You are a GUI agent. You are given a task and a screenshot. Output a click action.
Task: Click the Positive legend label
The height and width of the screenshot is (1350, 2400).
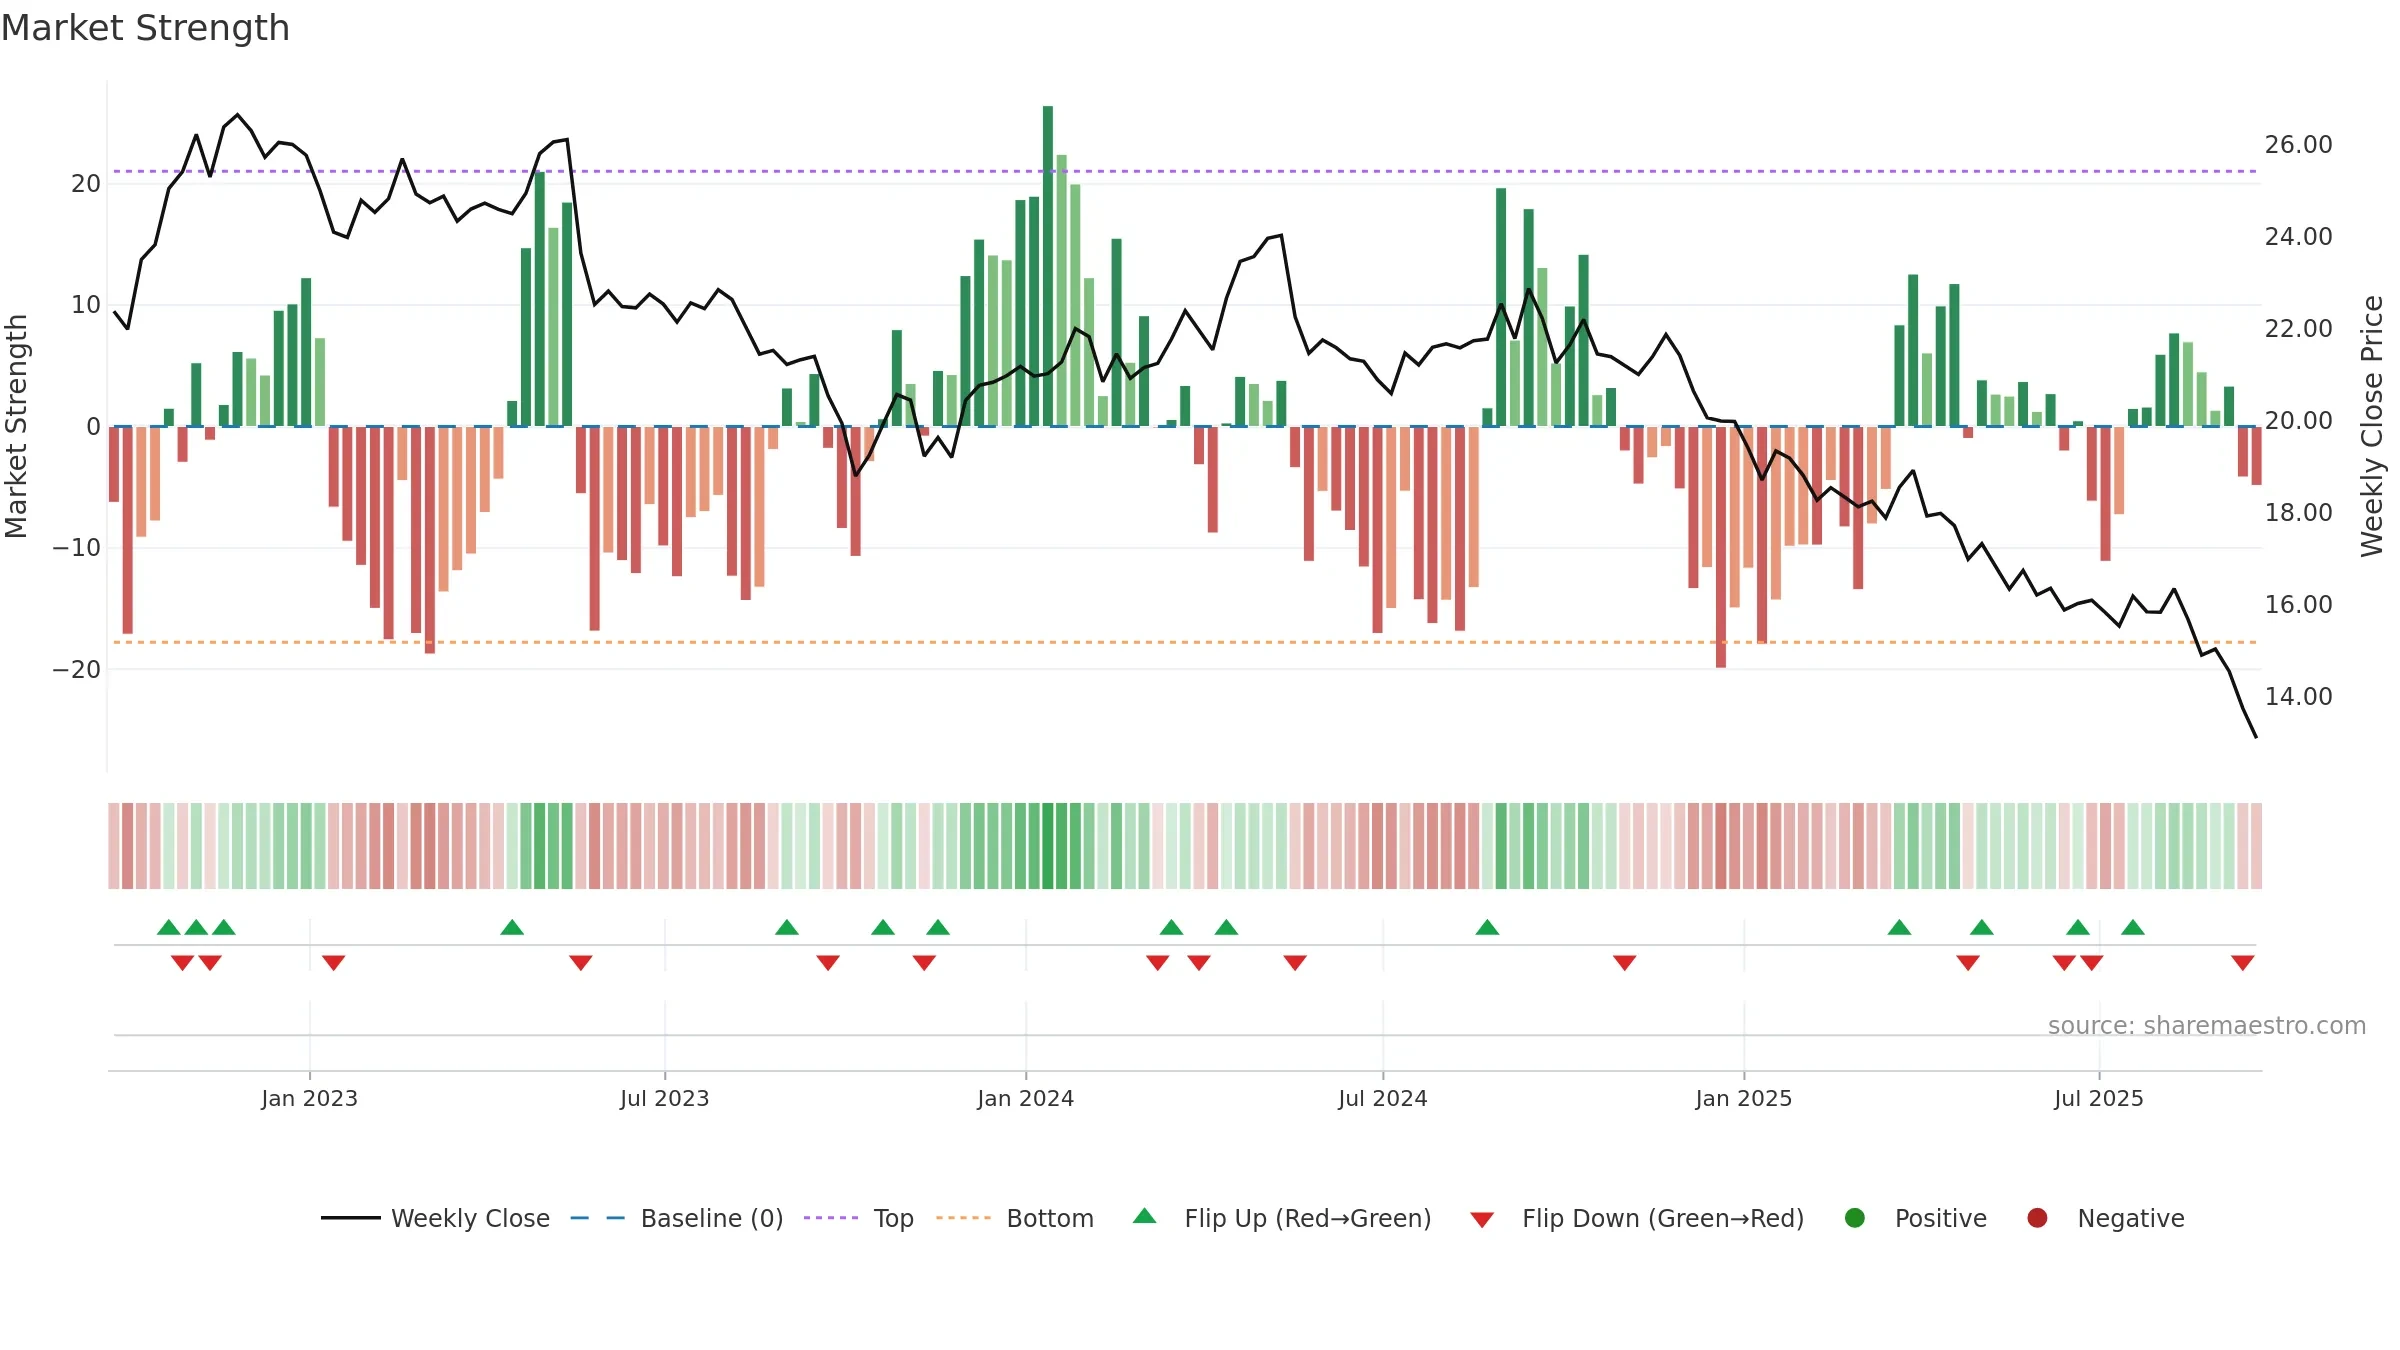coord(1941,1218)
